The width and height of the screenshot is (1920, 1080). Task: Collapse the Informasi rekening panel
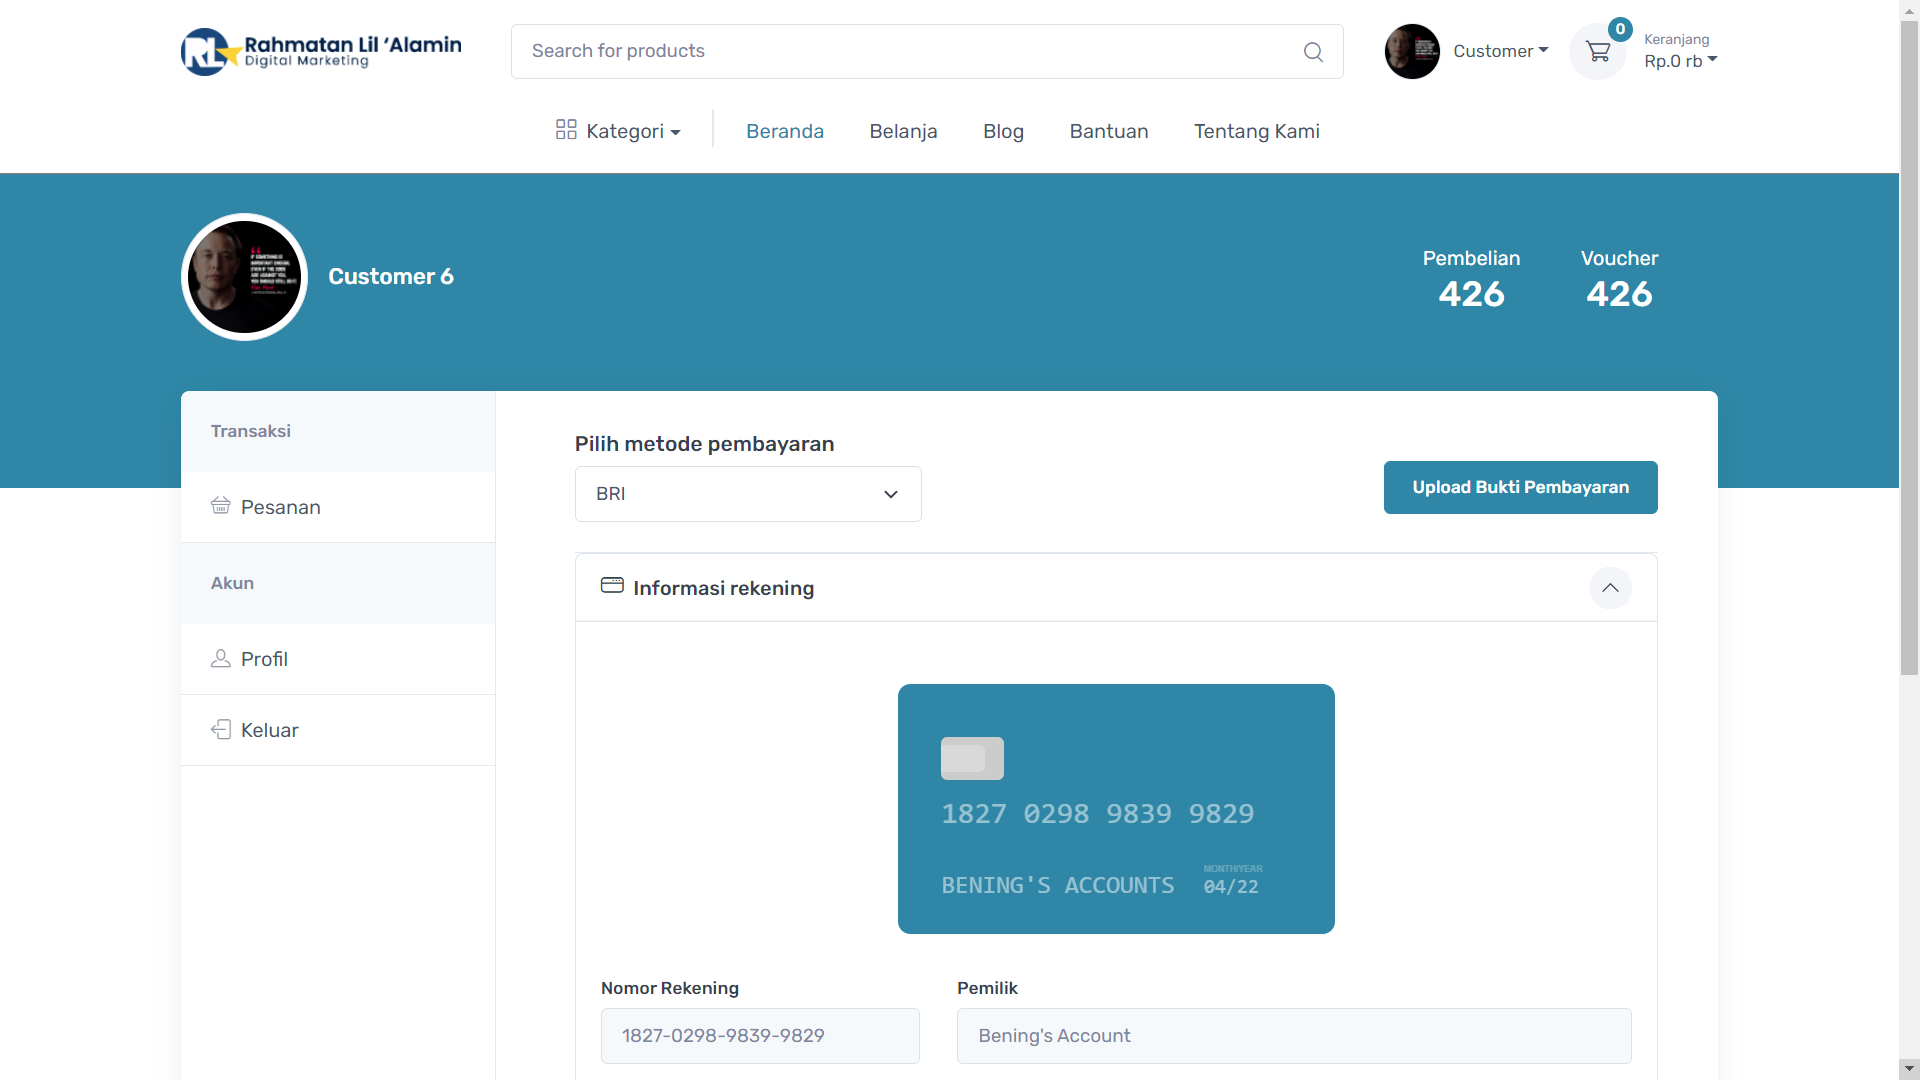(x=1610, y=588)
